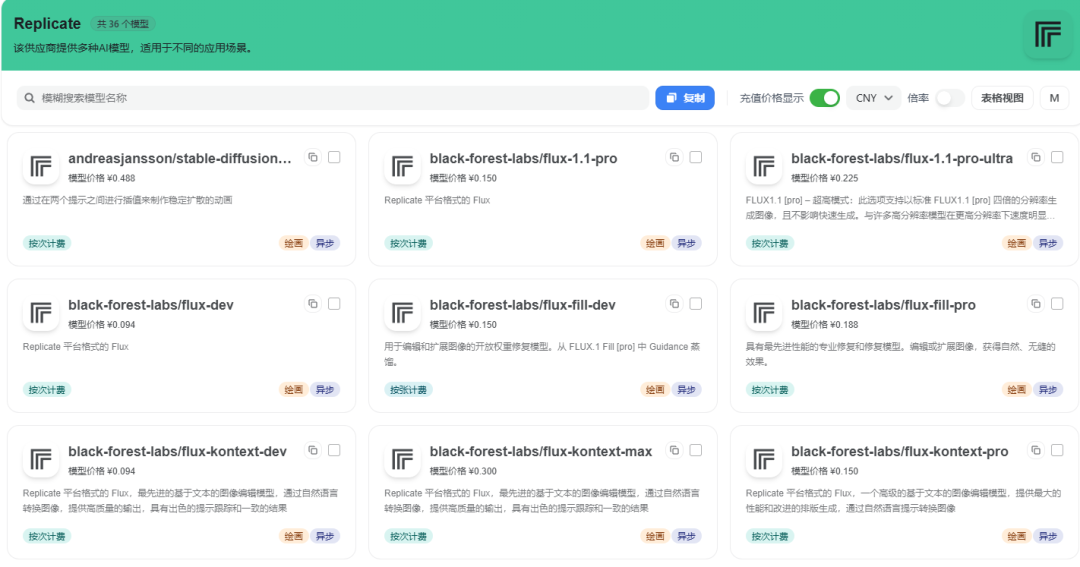1080x567 pixels.
Task: Open the black-forest-labs/flux-dev title
Action: [x=151, y=305]
